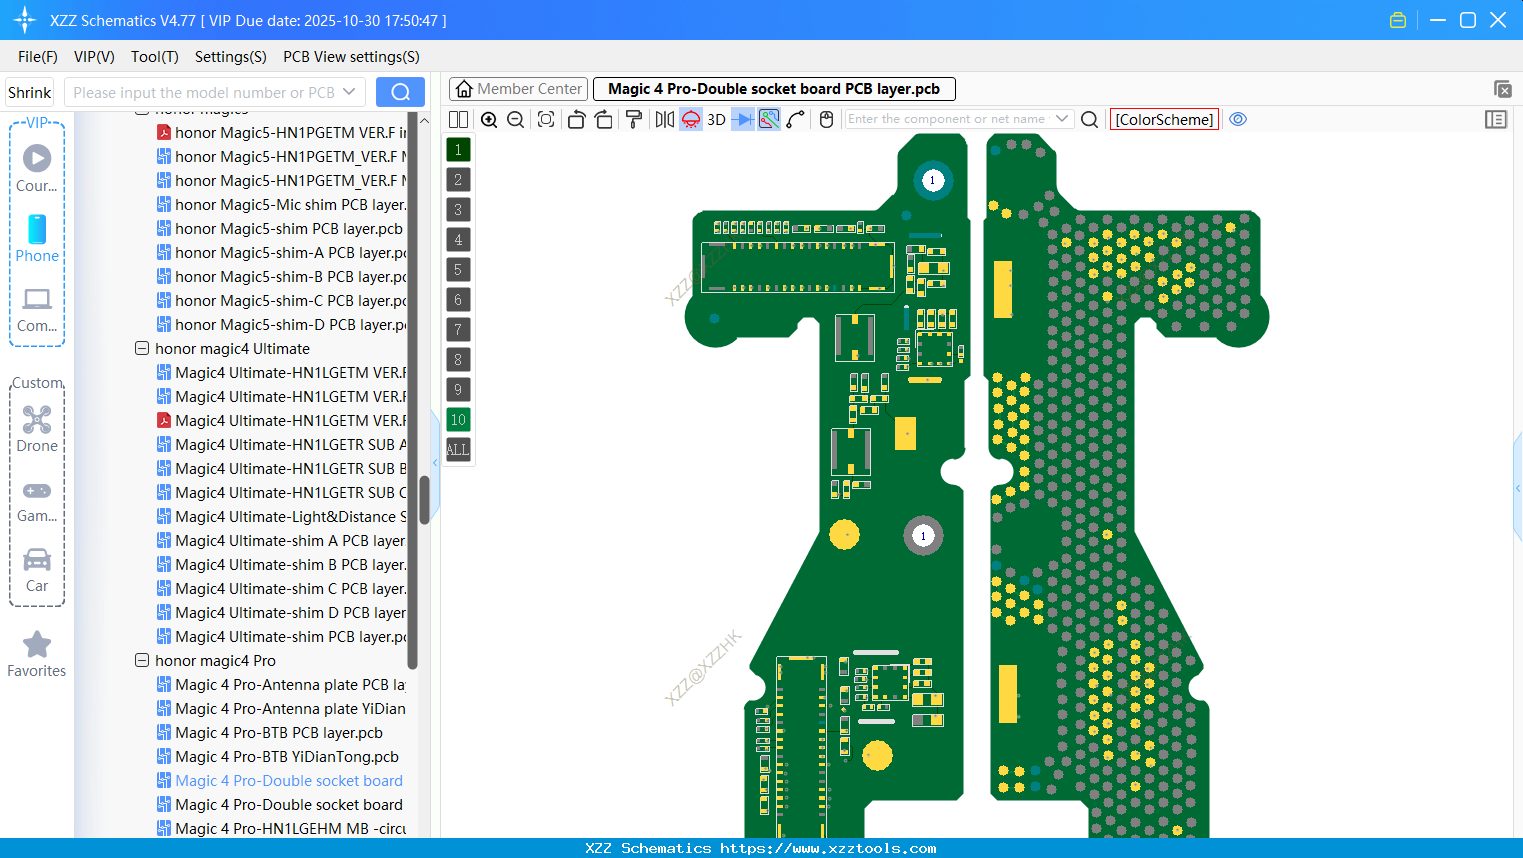Click the window list icon at top right
This screenshot has width=1523, height=858.
pyautogui.click(x=1502, y=89)
